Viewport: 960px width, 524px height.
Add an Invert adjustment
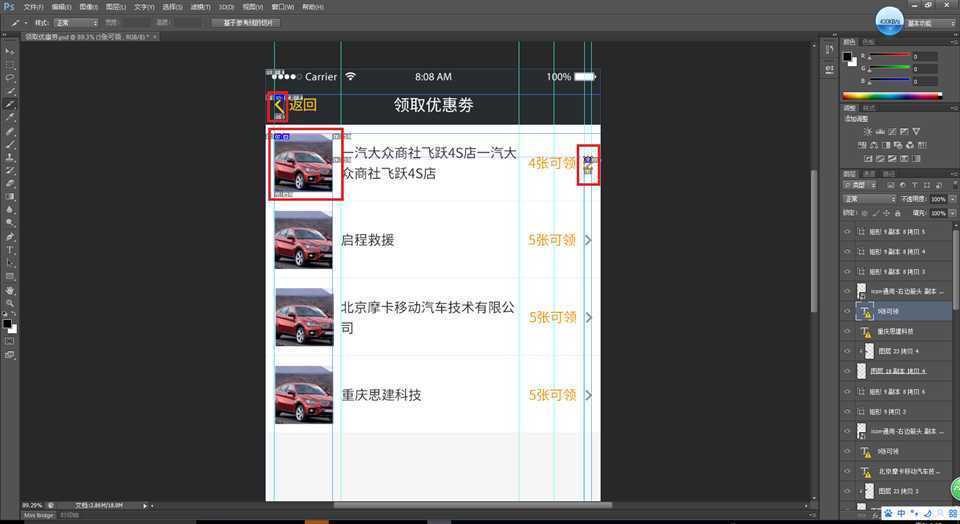click(868, 159)
